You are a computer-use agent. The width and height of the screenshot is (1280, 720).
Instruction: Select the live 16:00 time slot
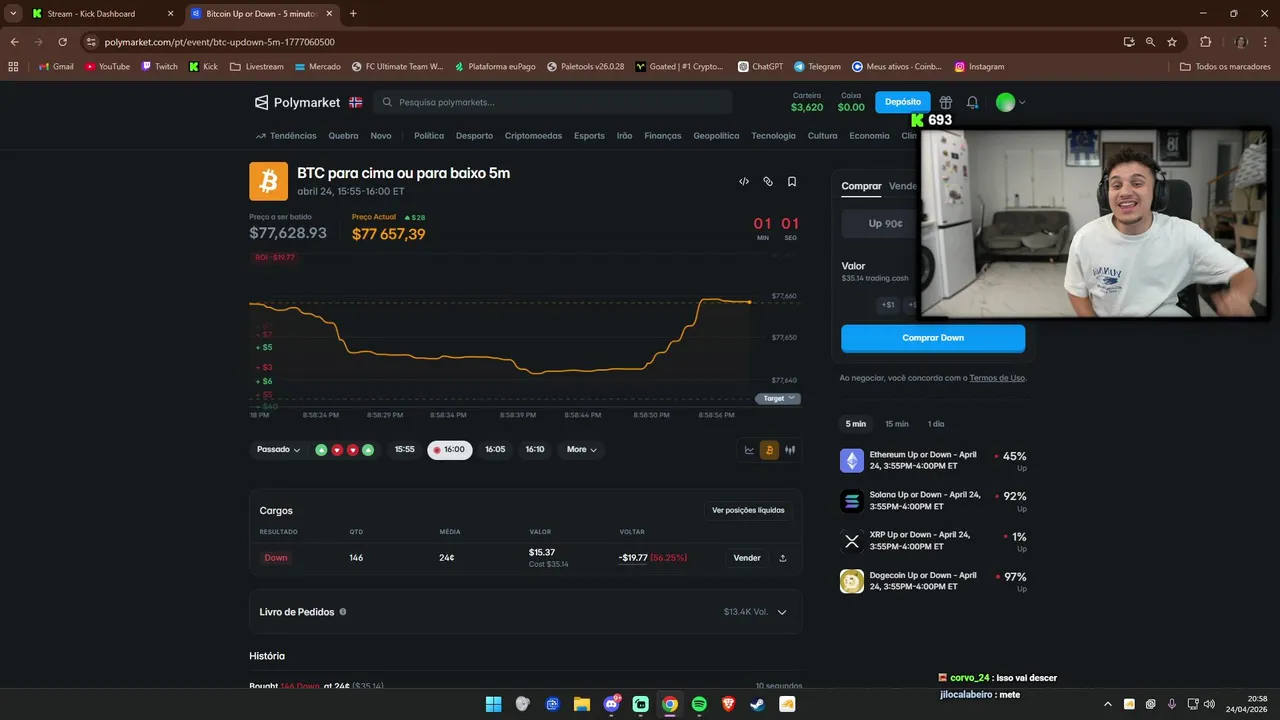pos(449,450)
